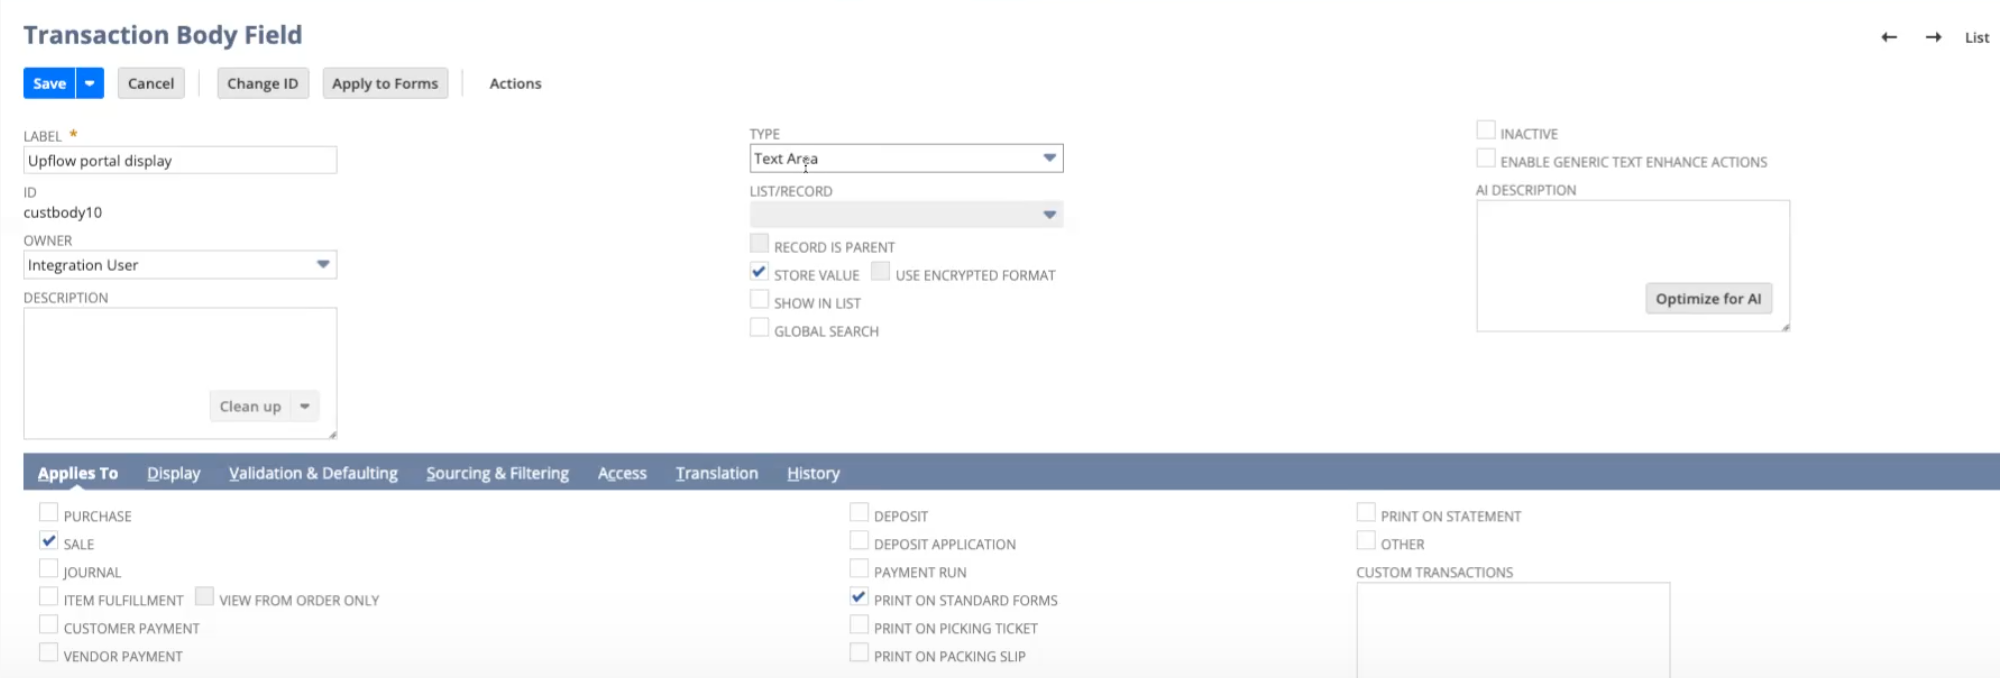
Task: Check Print On Packing Slip checkbox
Action: [859, 652]
